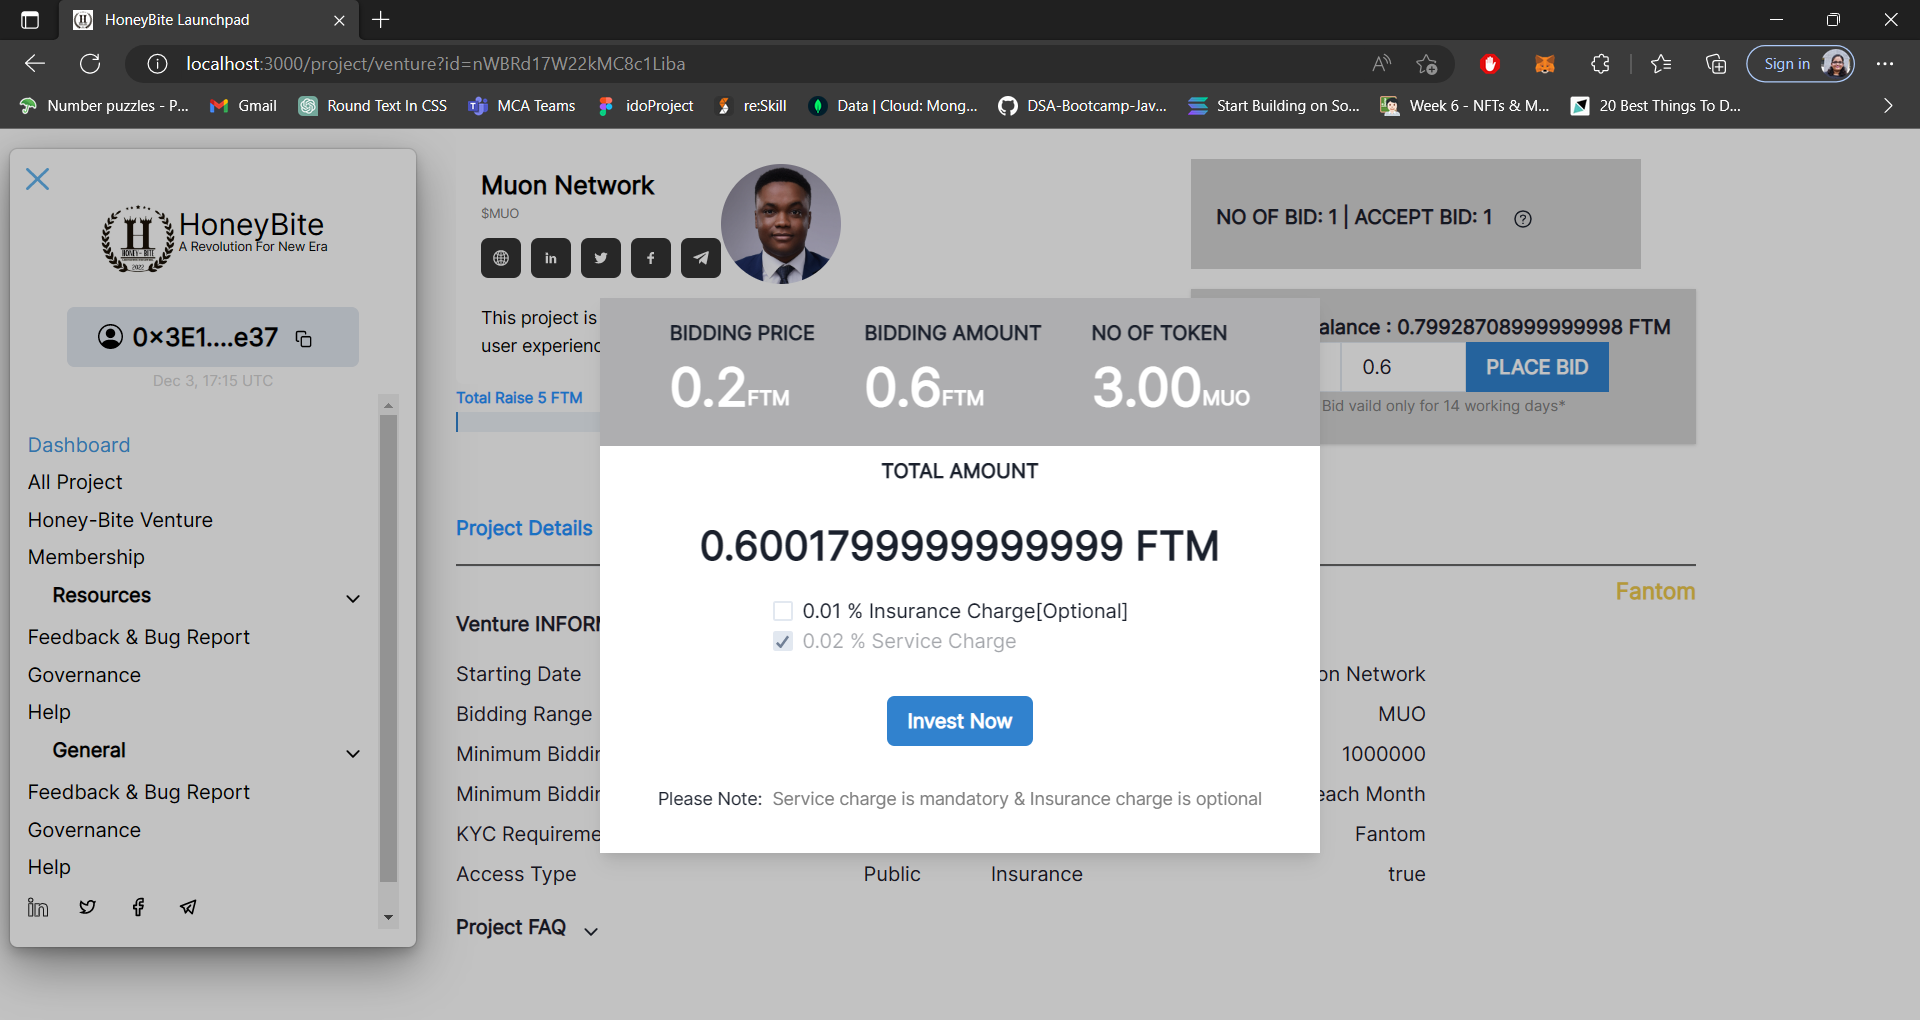Click the browser Sign in button
1920x1020 pixels.
tap(1800, 64)
